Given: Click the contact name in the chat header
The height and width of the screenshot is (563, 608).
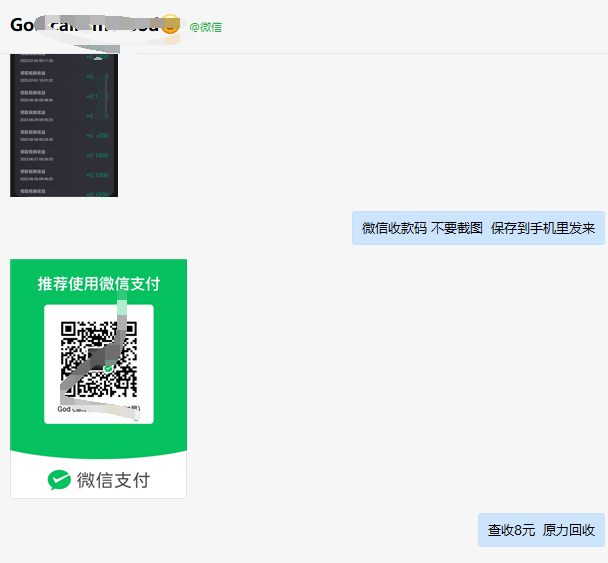Looking at the screenshot, I should pyautogui.click(x=84, y=25).
